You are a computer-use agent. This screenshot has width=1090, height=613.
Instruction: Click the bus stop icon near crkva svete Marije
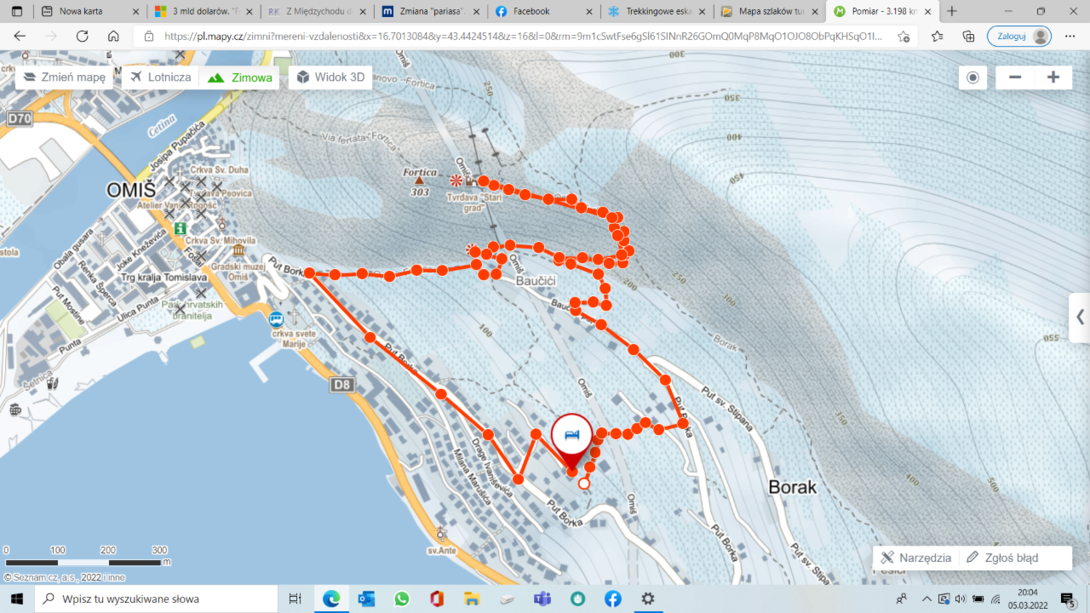(276, 319)
